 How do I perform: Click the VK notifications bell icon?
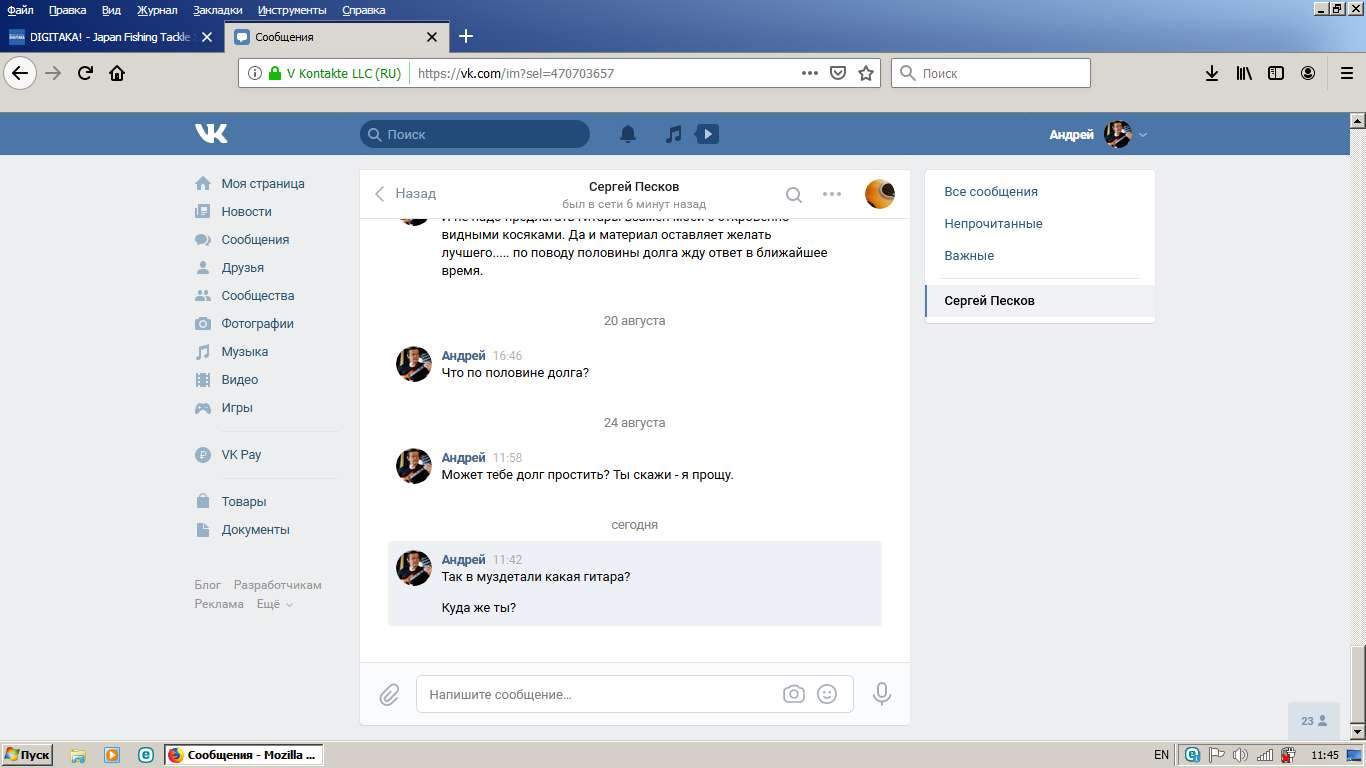pos(628,134)
